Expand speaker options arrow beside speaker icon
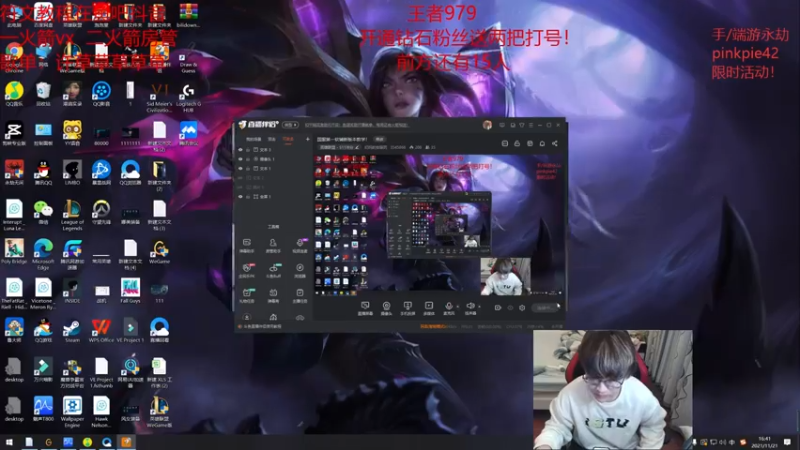The image size is (800, 450). tap(479, 307)
